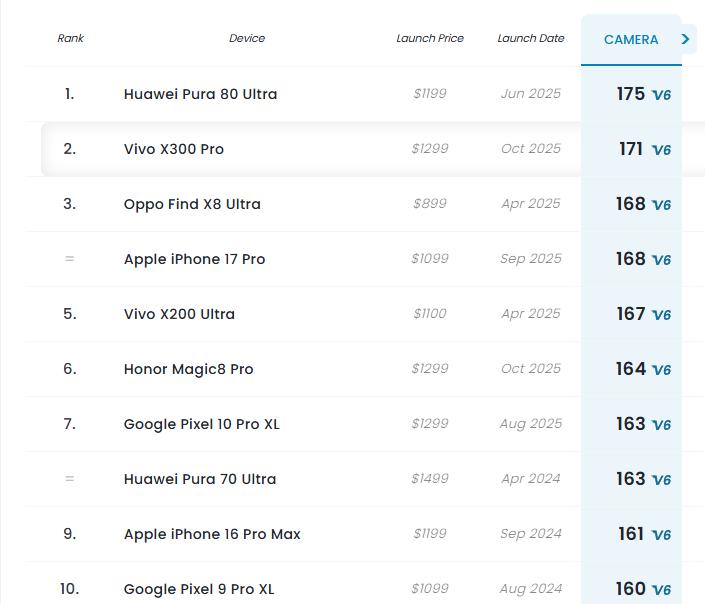Sort by the Device column header
This screenshot has width=705, height=604.
(x=247, y=38)
